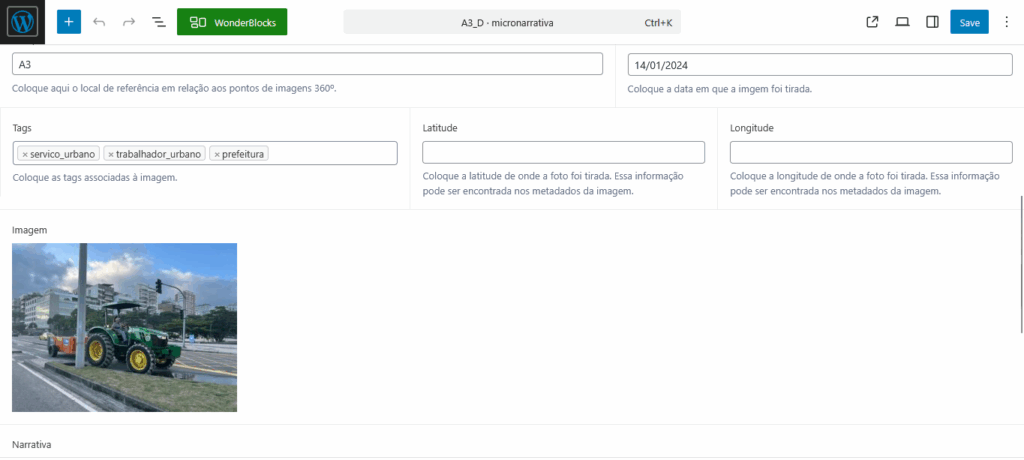
Task: Remove the prefeitura tag
Action: coord(217,154)
